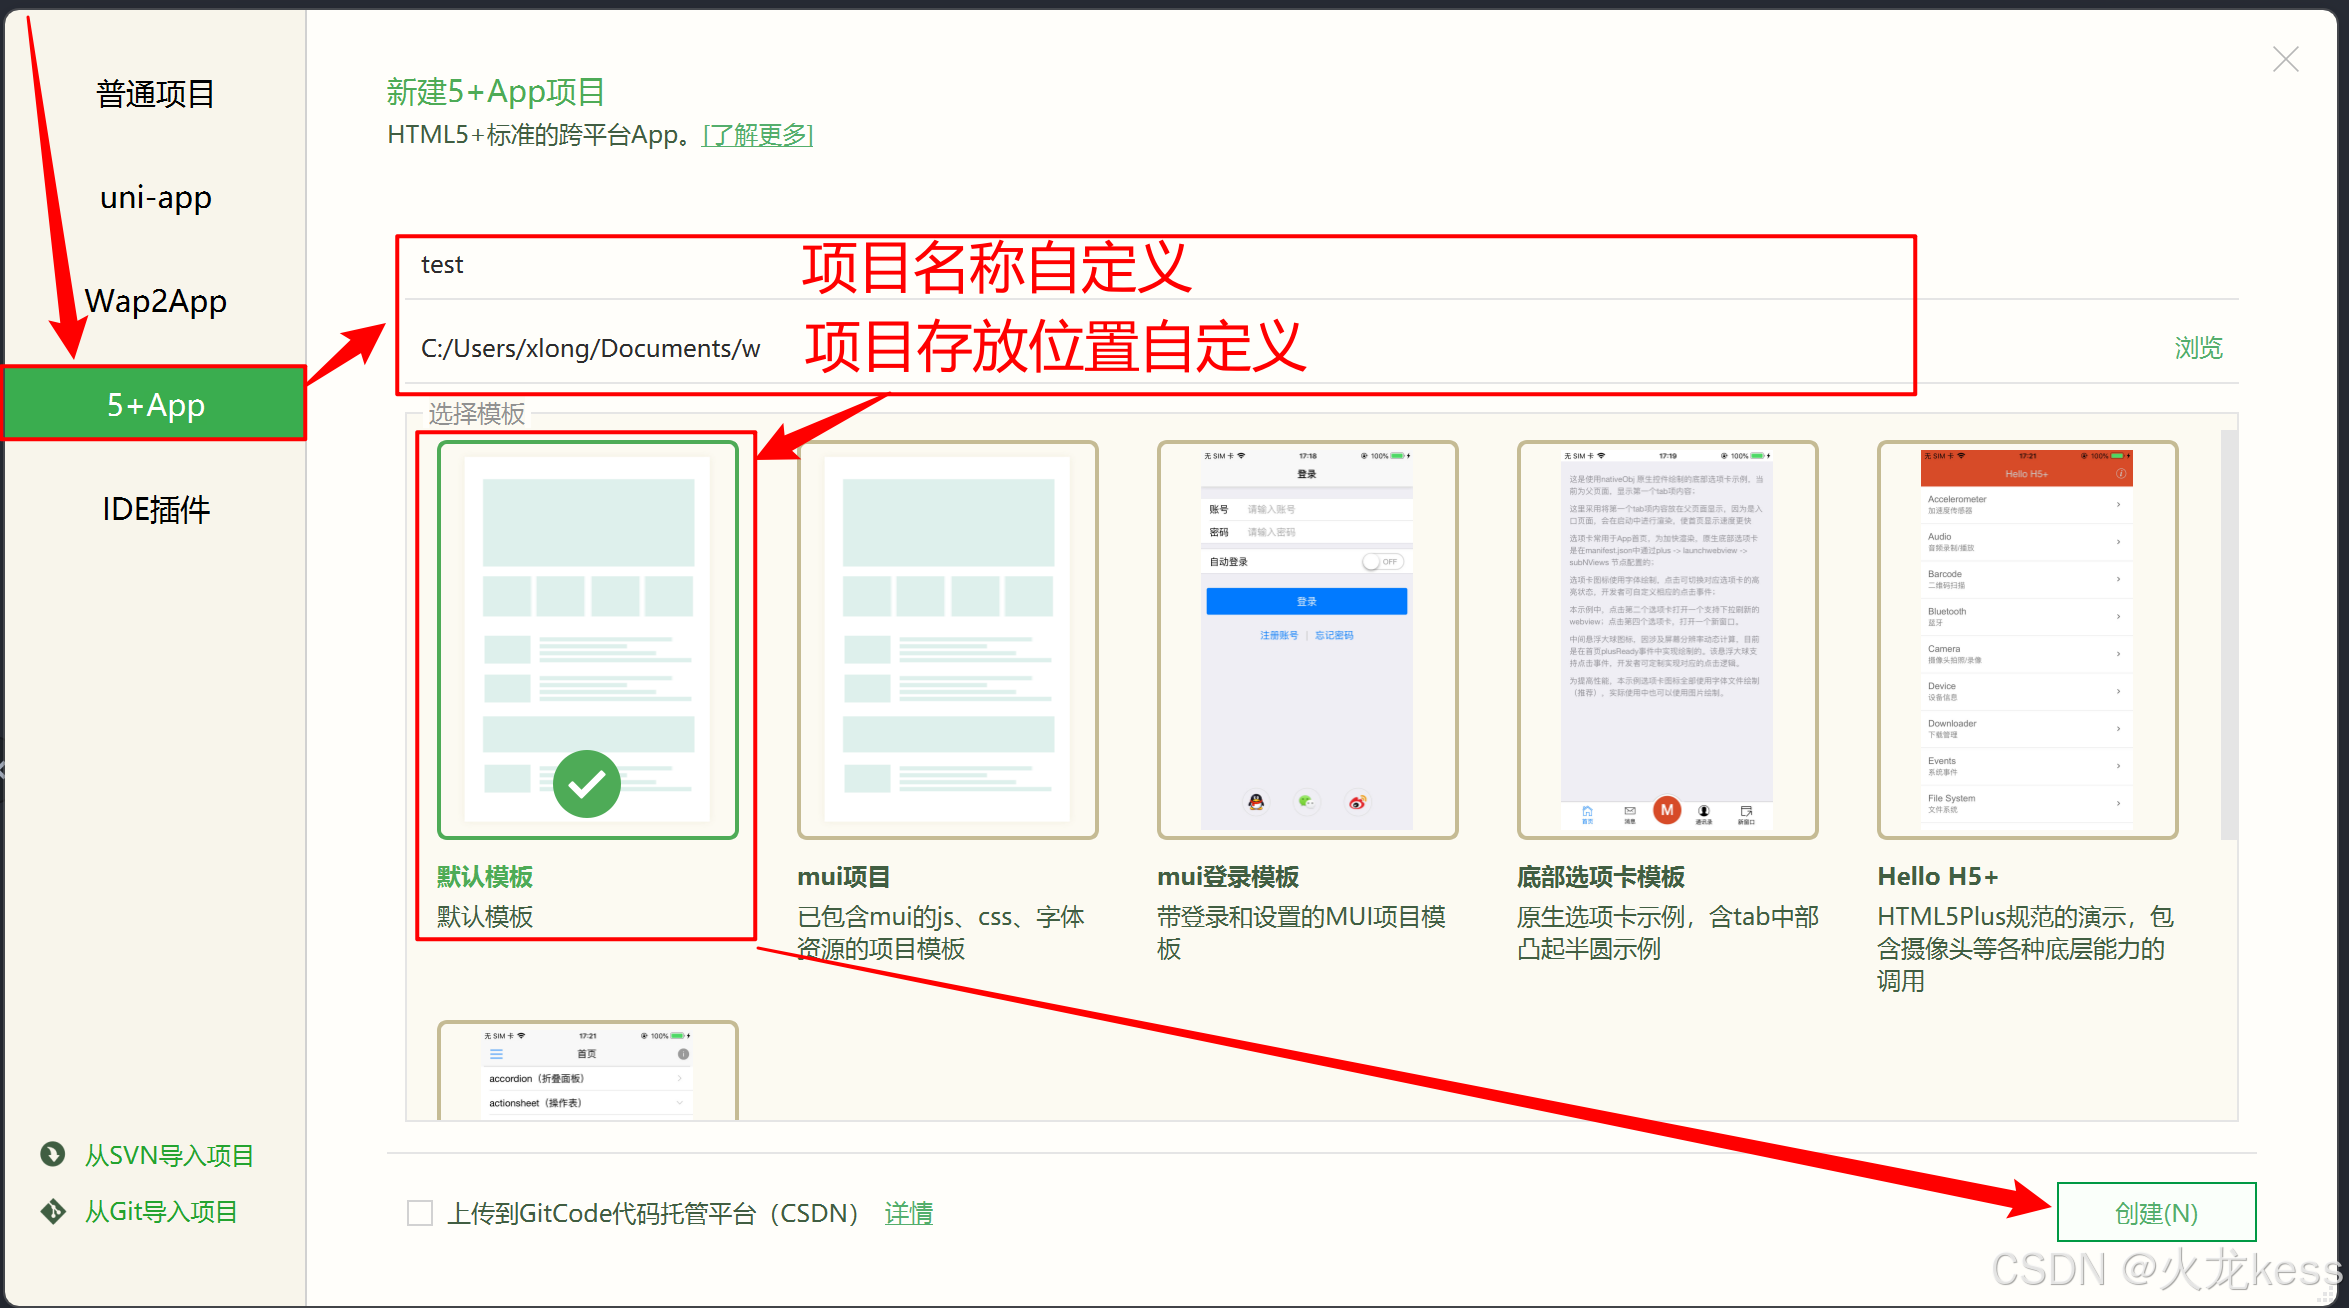Open the Wap2App project type
Viewport: 2349px width, 1308px height.
coord(155,301)
